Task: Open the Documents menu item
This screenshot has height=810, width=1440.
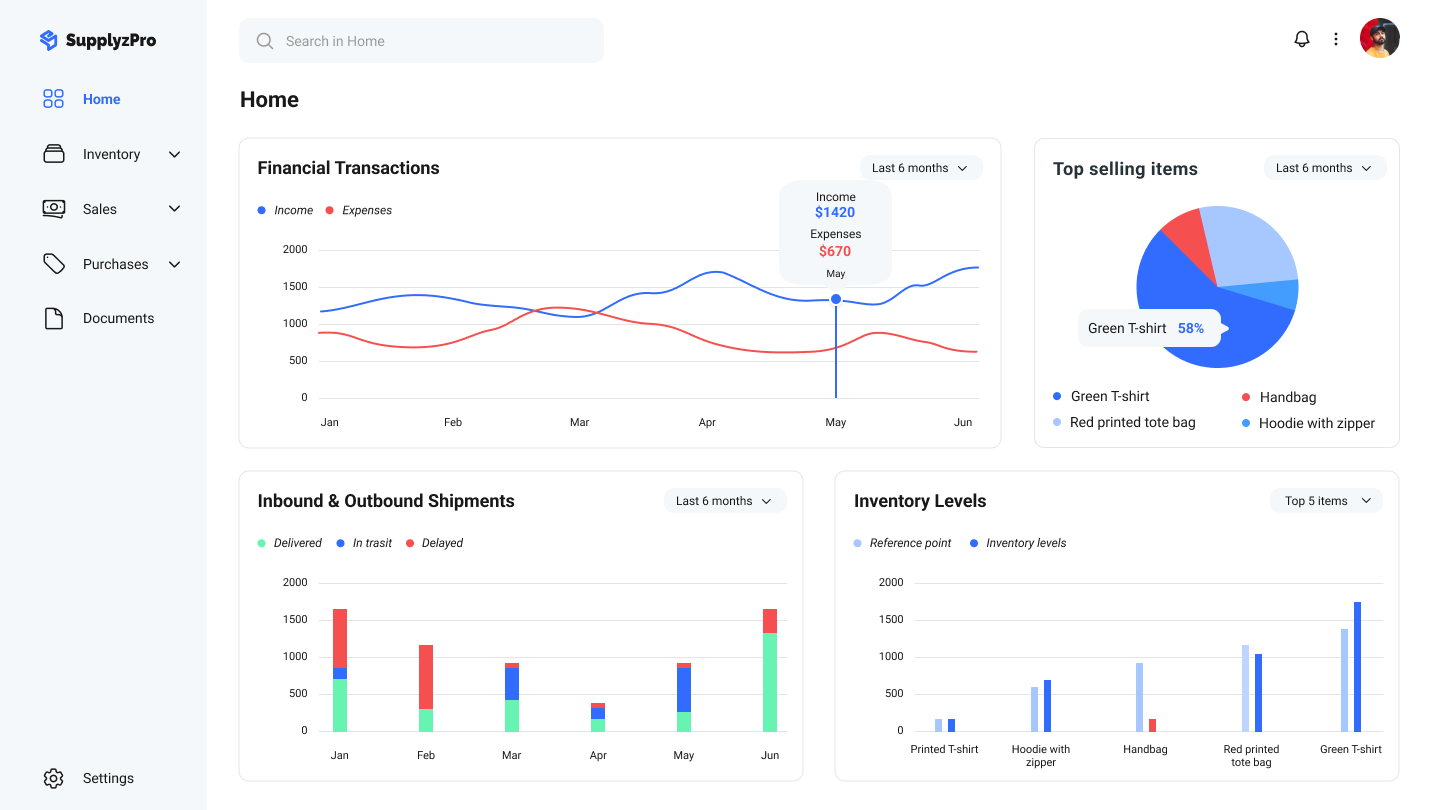Action: pos(118,318)
